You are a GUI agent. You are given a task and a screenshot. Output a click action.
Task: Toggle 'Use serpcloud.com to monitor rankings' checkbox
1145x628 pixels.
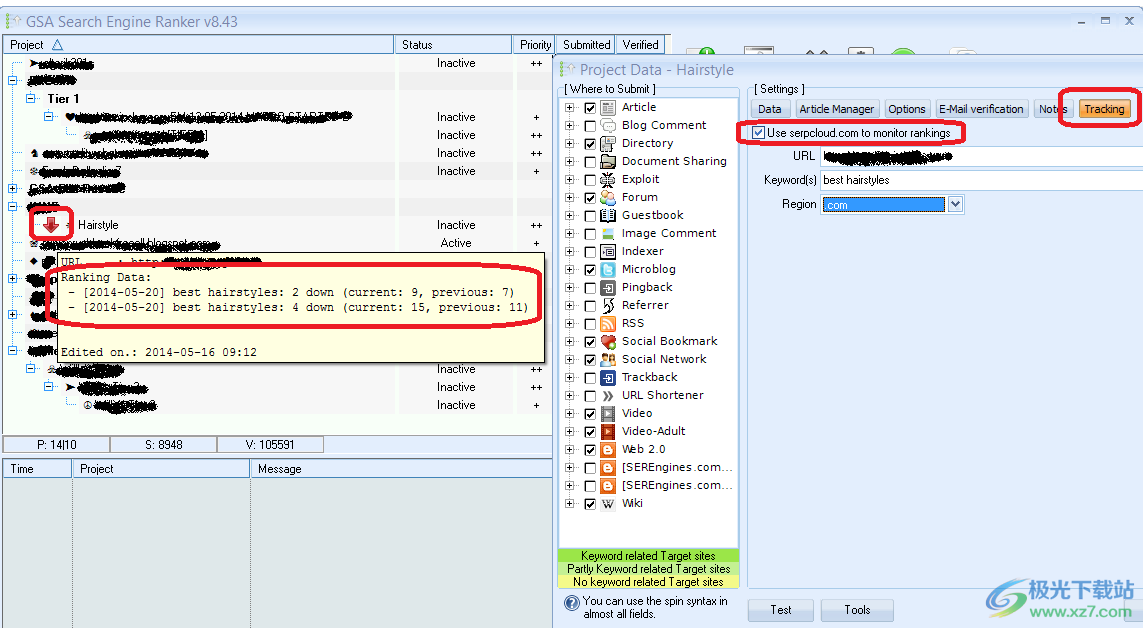759,133
